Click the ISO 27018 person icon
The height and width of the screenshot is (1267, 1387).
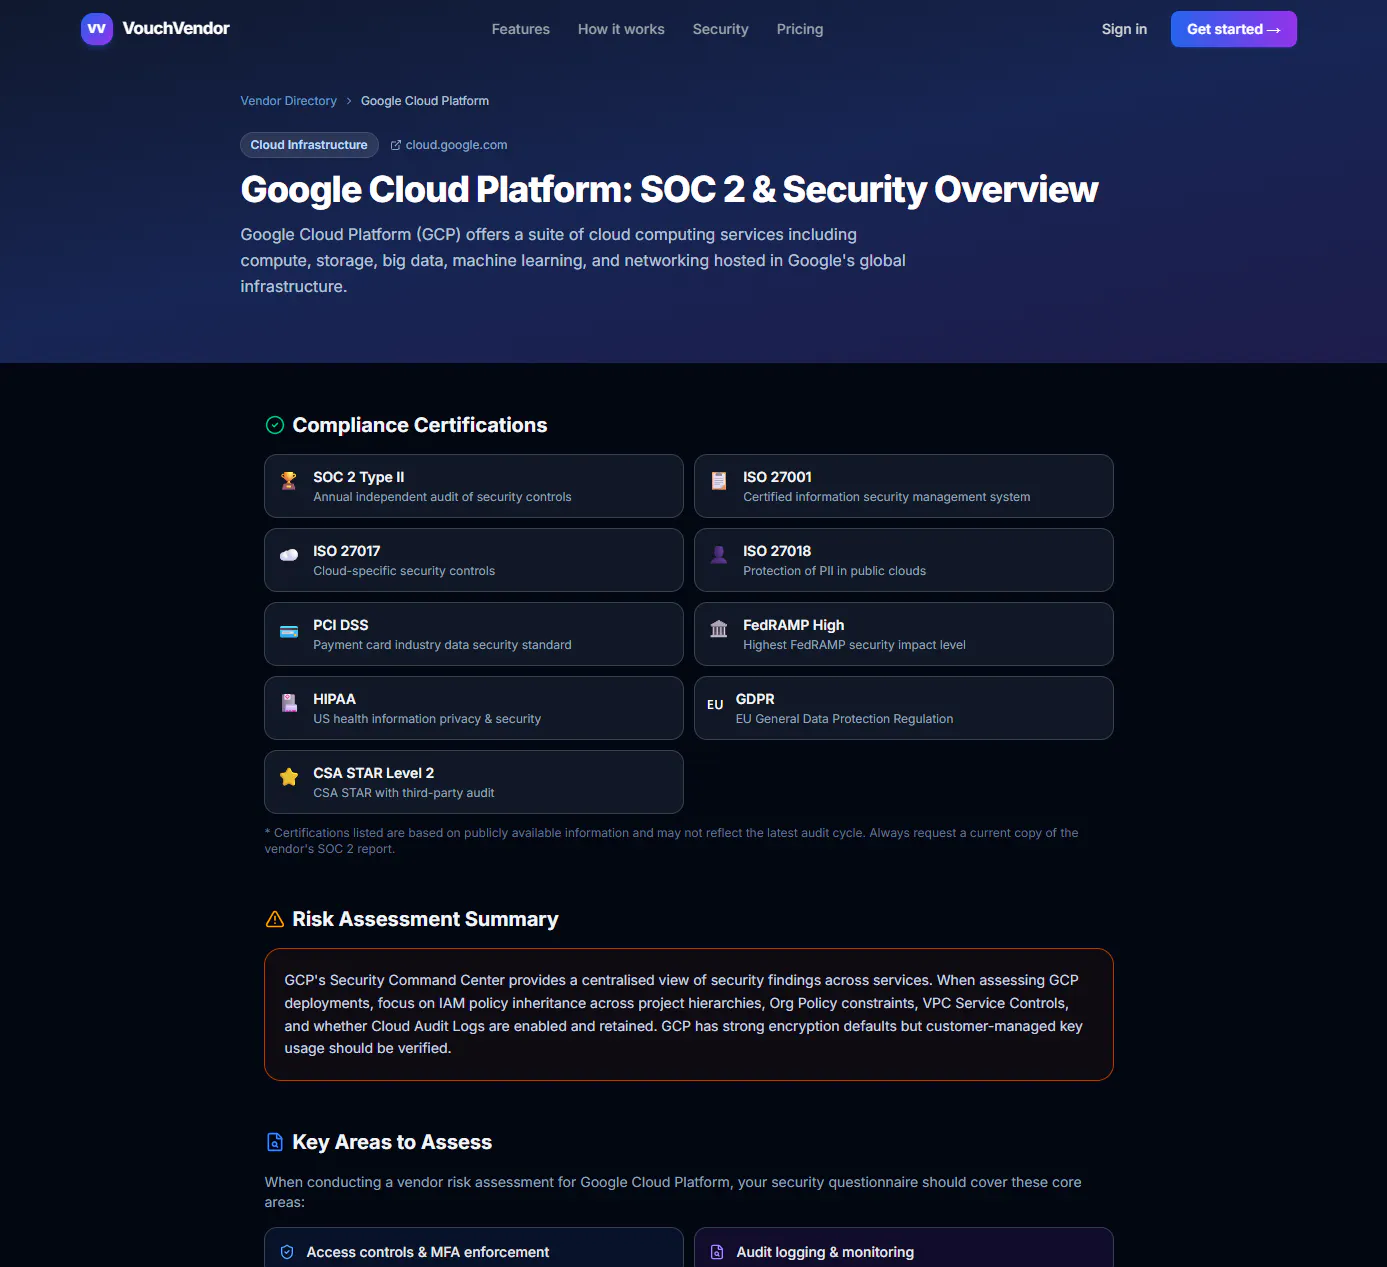[719, 555]
